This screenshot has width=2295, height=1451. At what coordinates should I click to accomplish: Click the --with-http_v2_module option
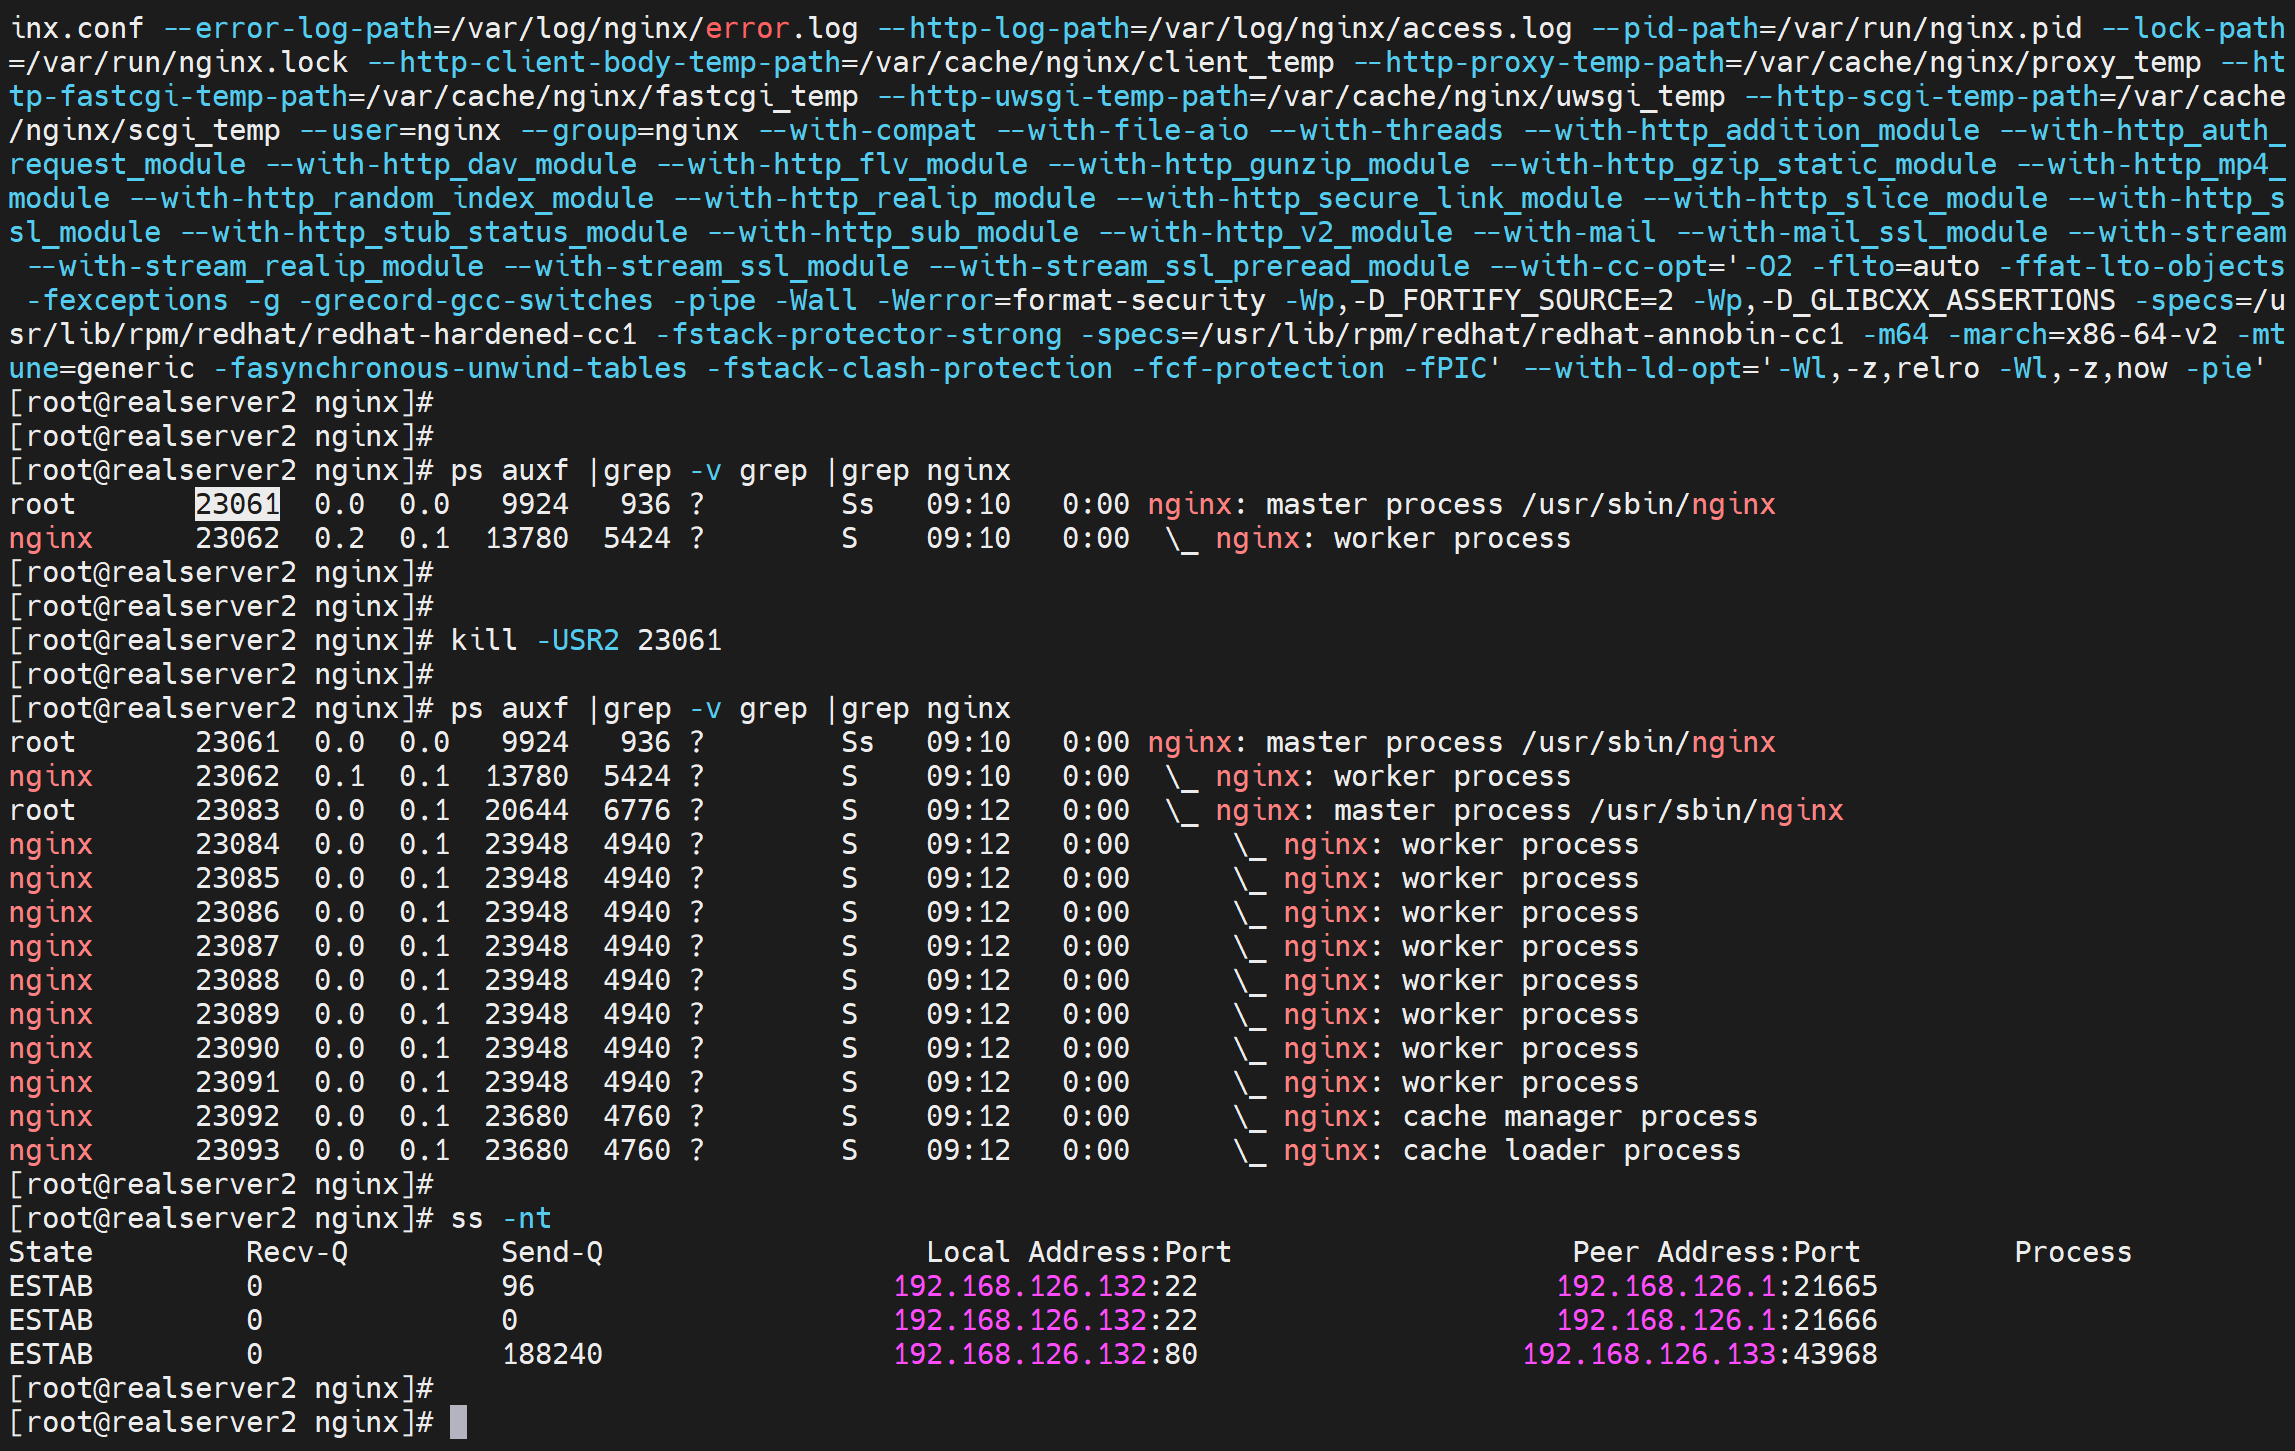click(1275, 232)
